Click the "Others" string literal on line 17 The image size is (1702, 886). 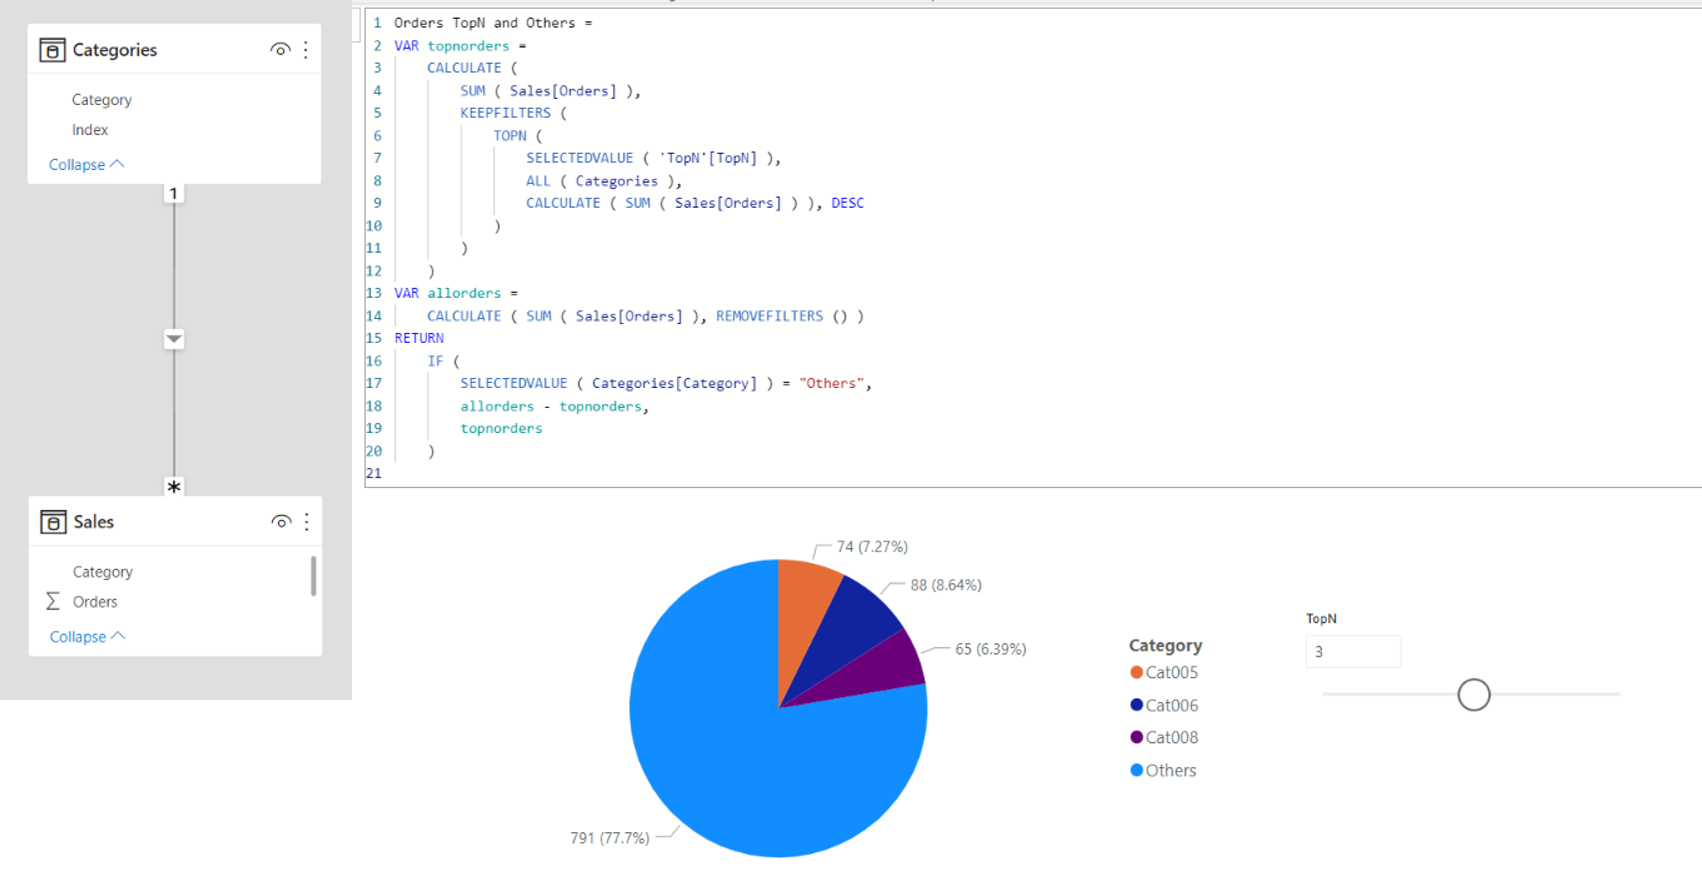point(831,383)
